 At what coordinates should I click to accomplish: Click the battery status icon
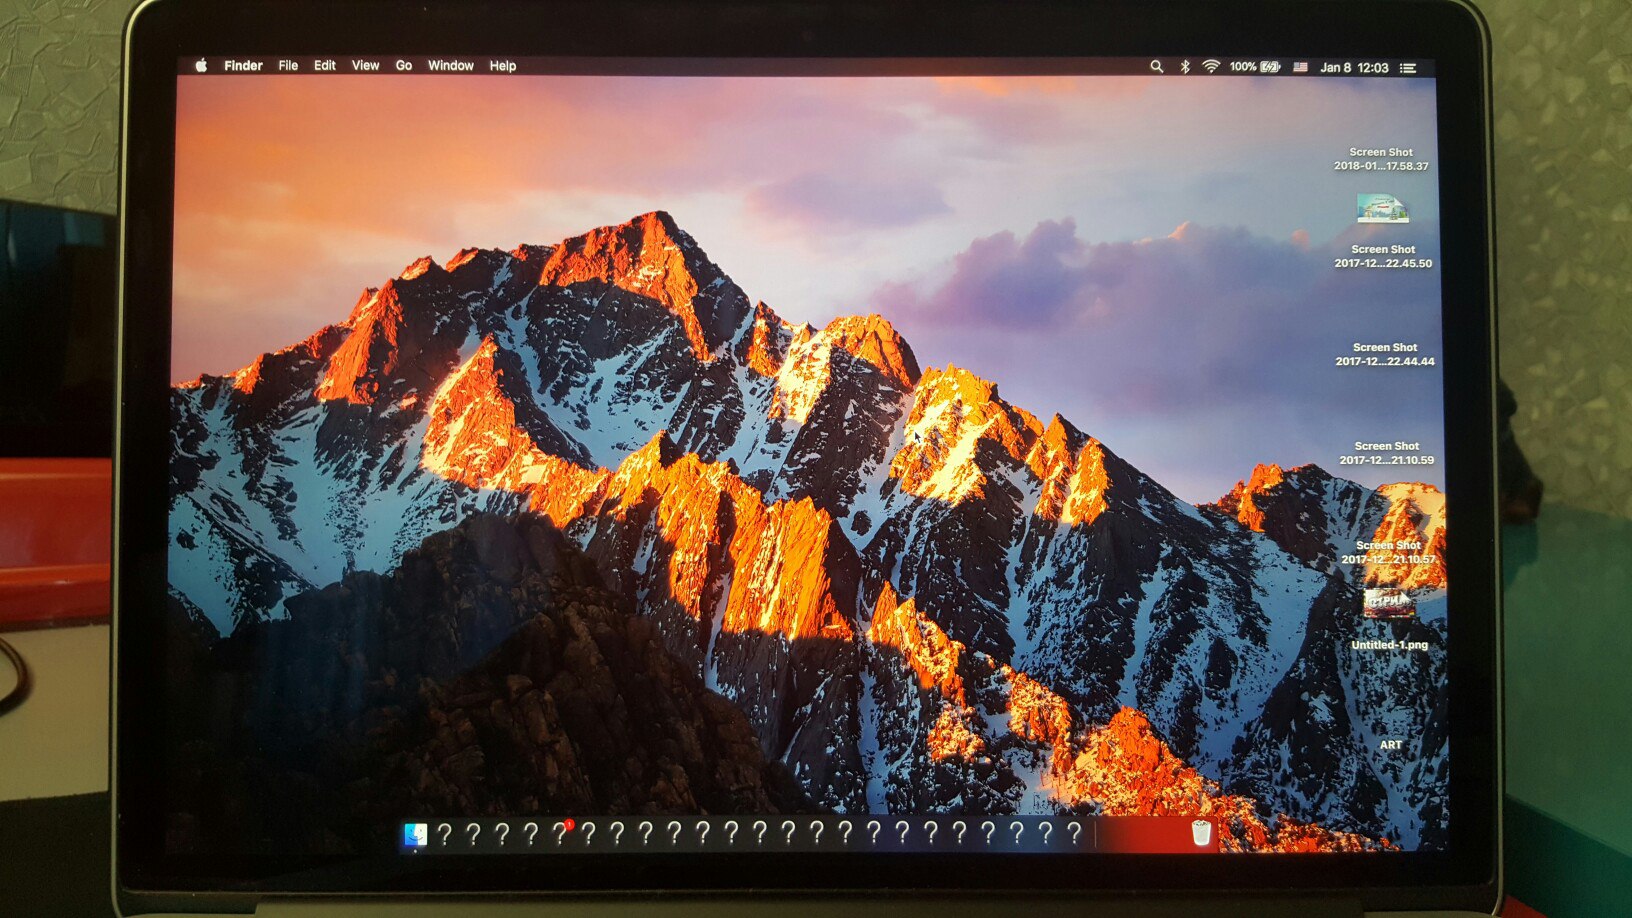(1270, 67)
